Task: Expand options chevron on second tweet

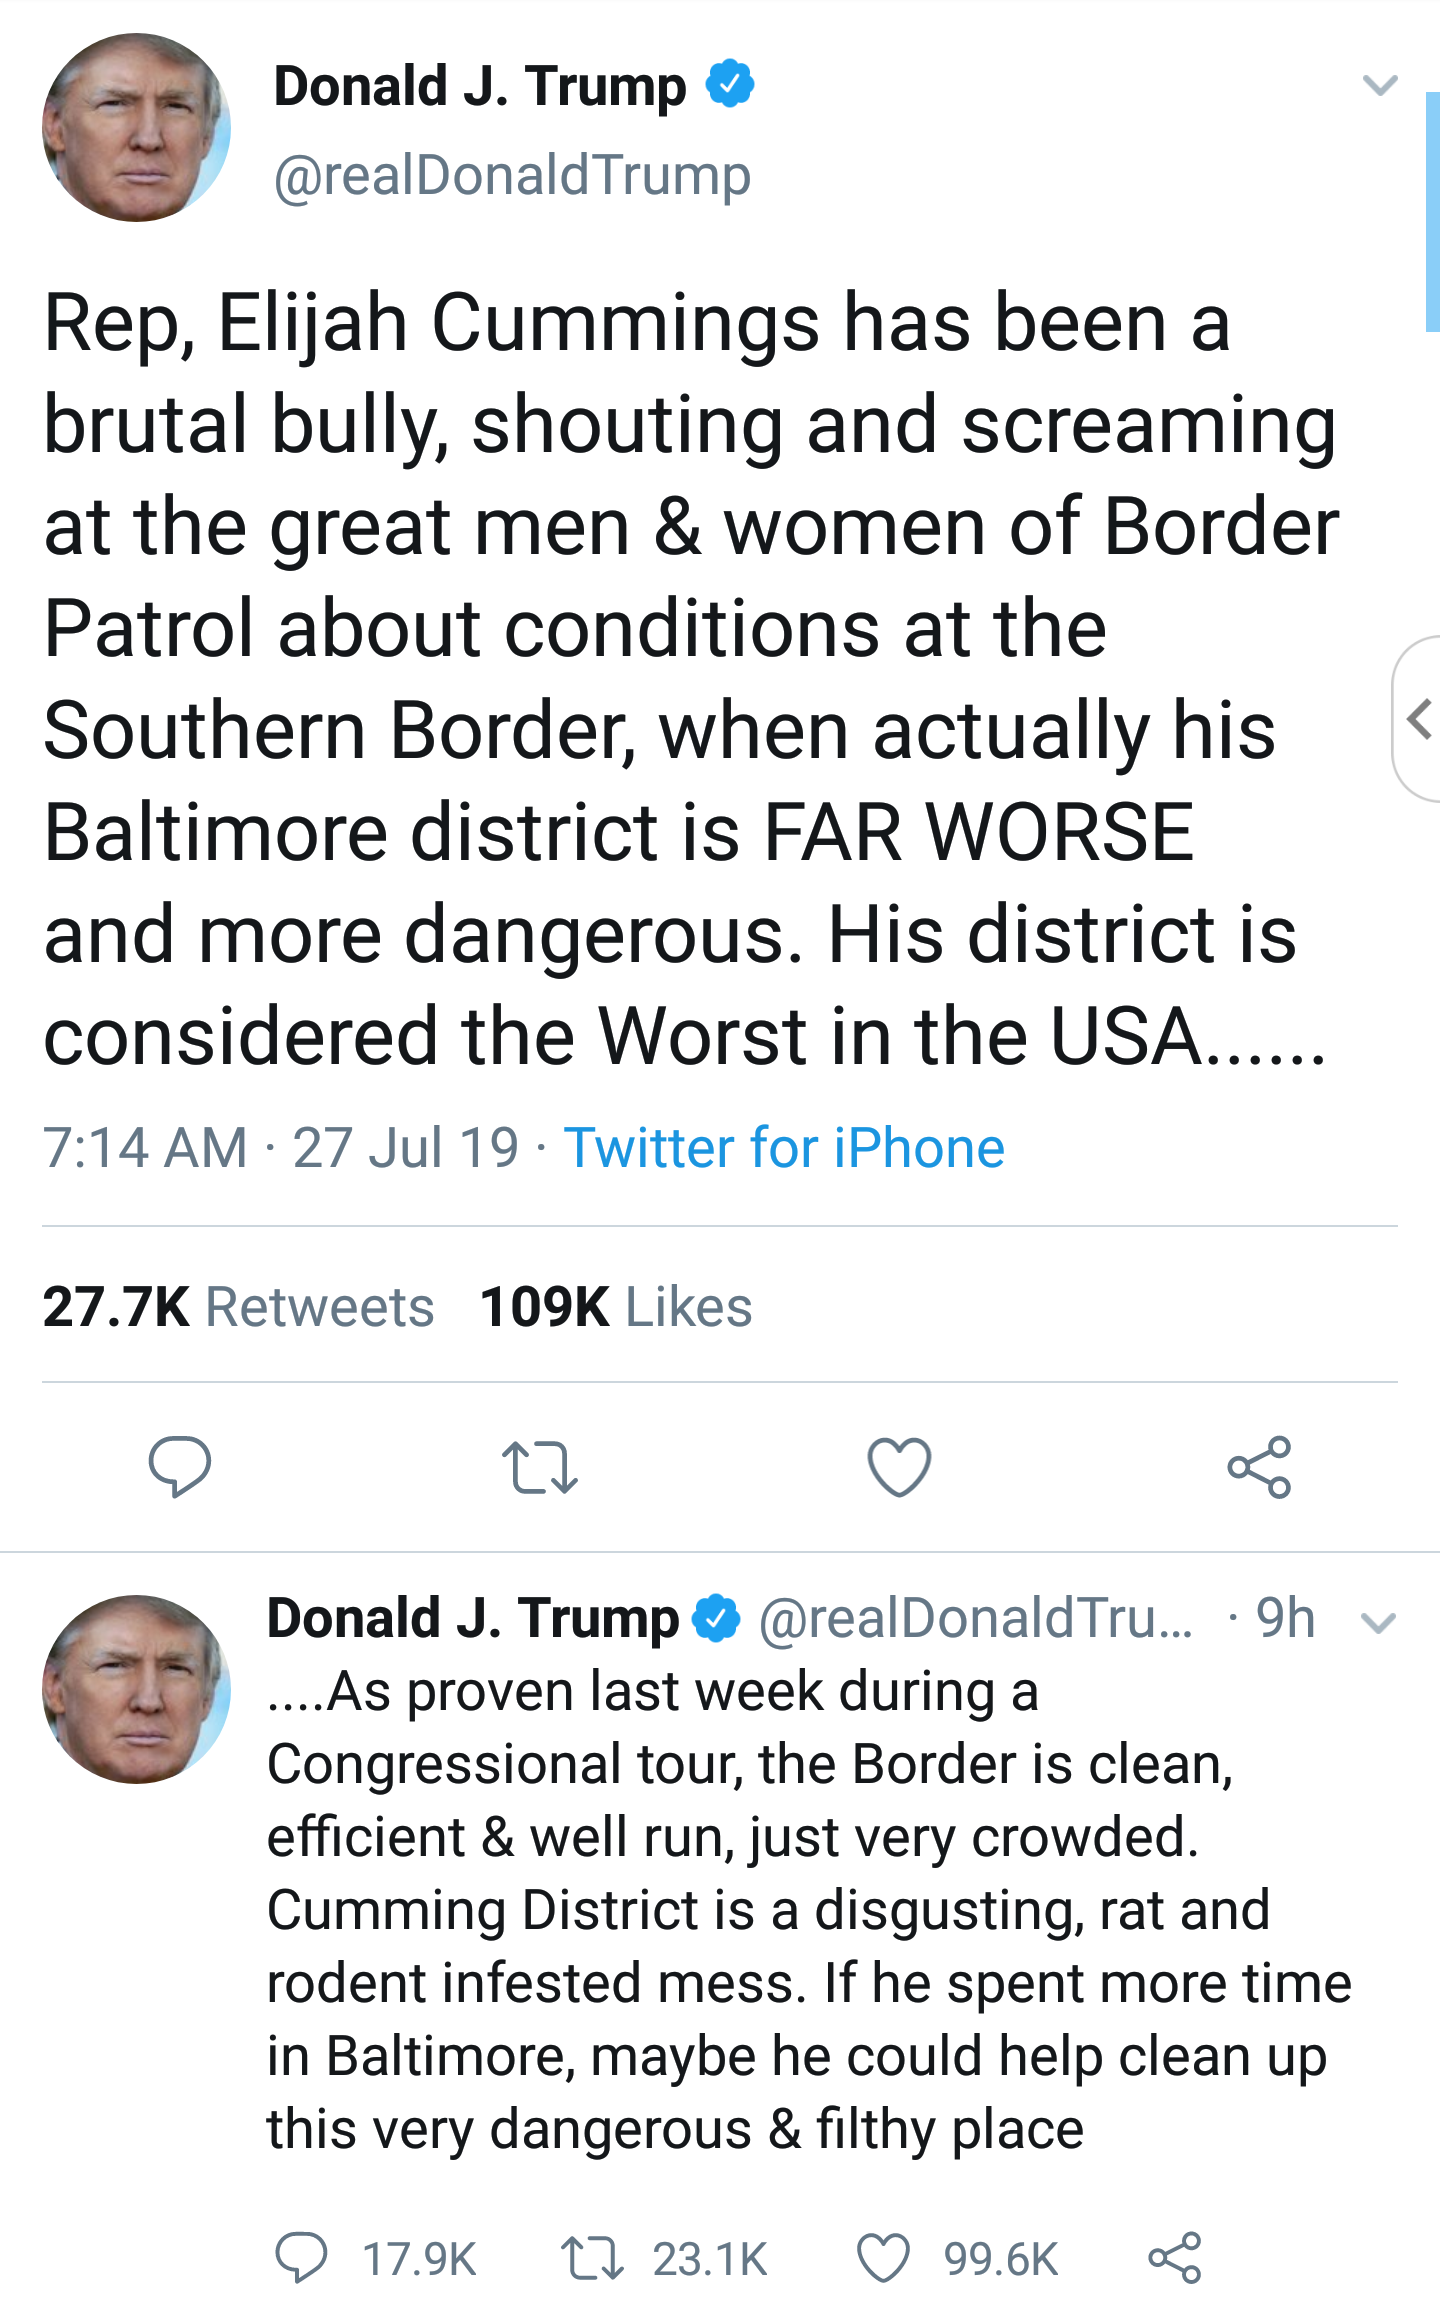Action: click(x=1379, y=1622)
